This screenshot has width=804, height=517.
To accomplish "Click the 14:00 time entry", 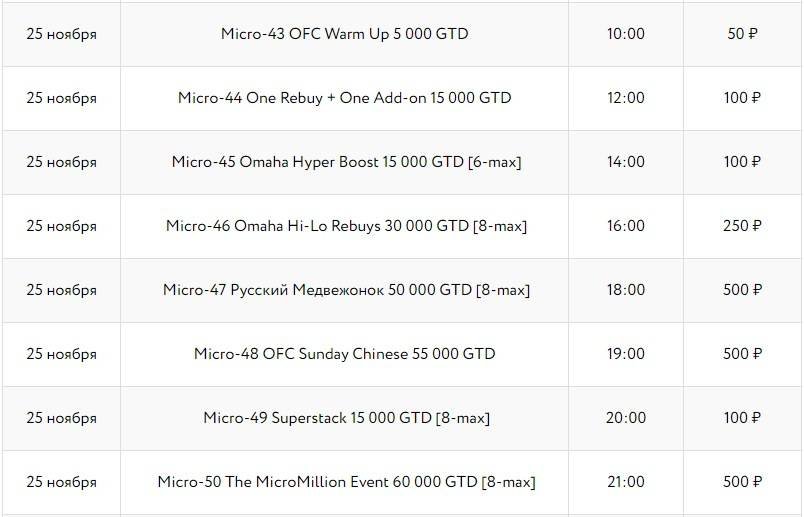I will tap(625, 162).
